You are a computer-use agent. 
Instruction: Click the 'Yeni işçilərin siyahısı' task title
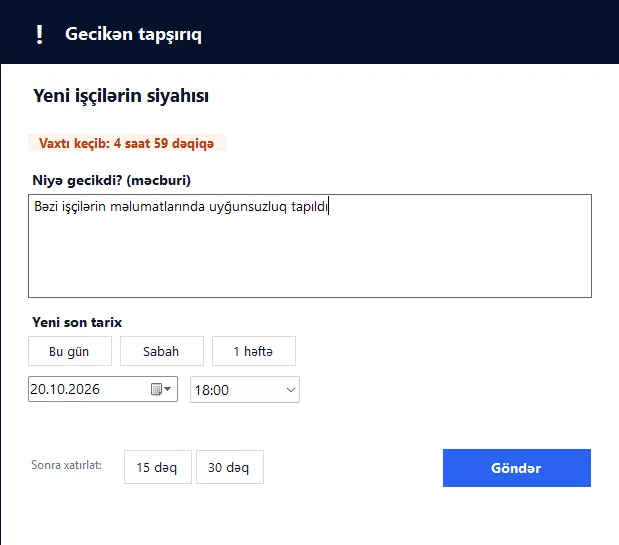121,96
